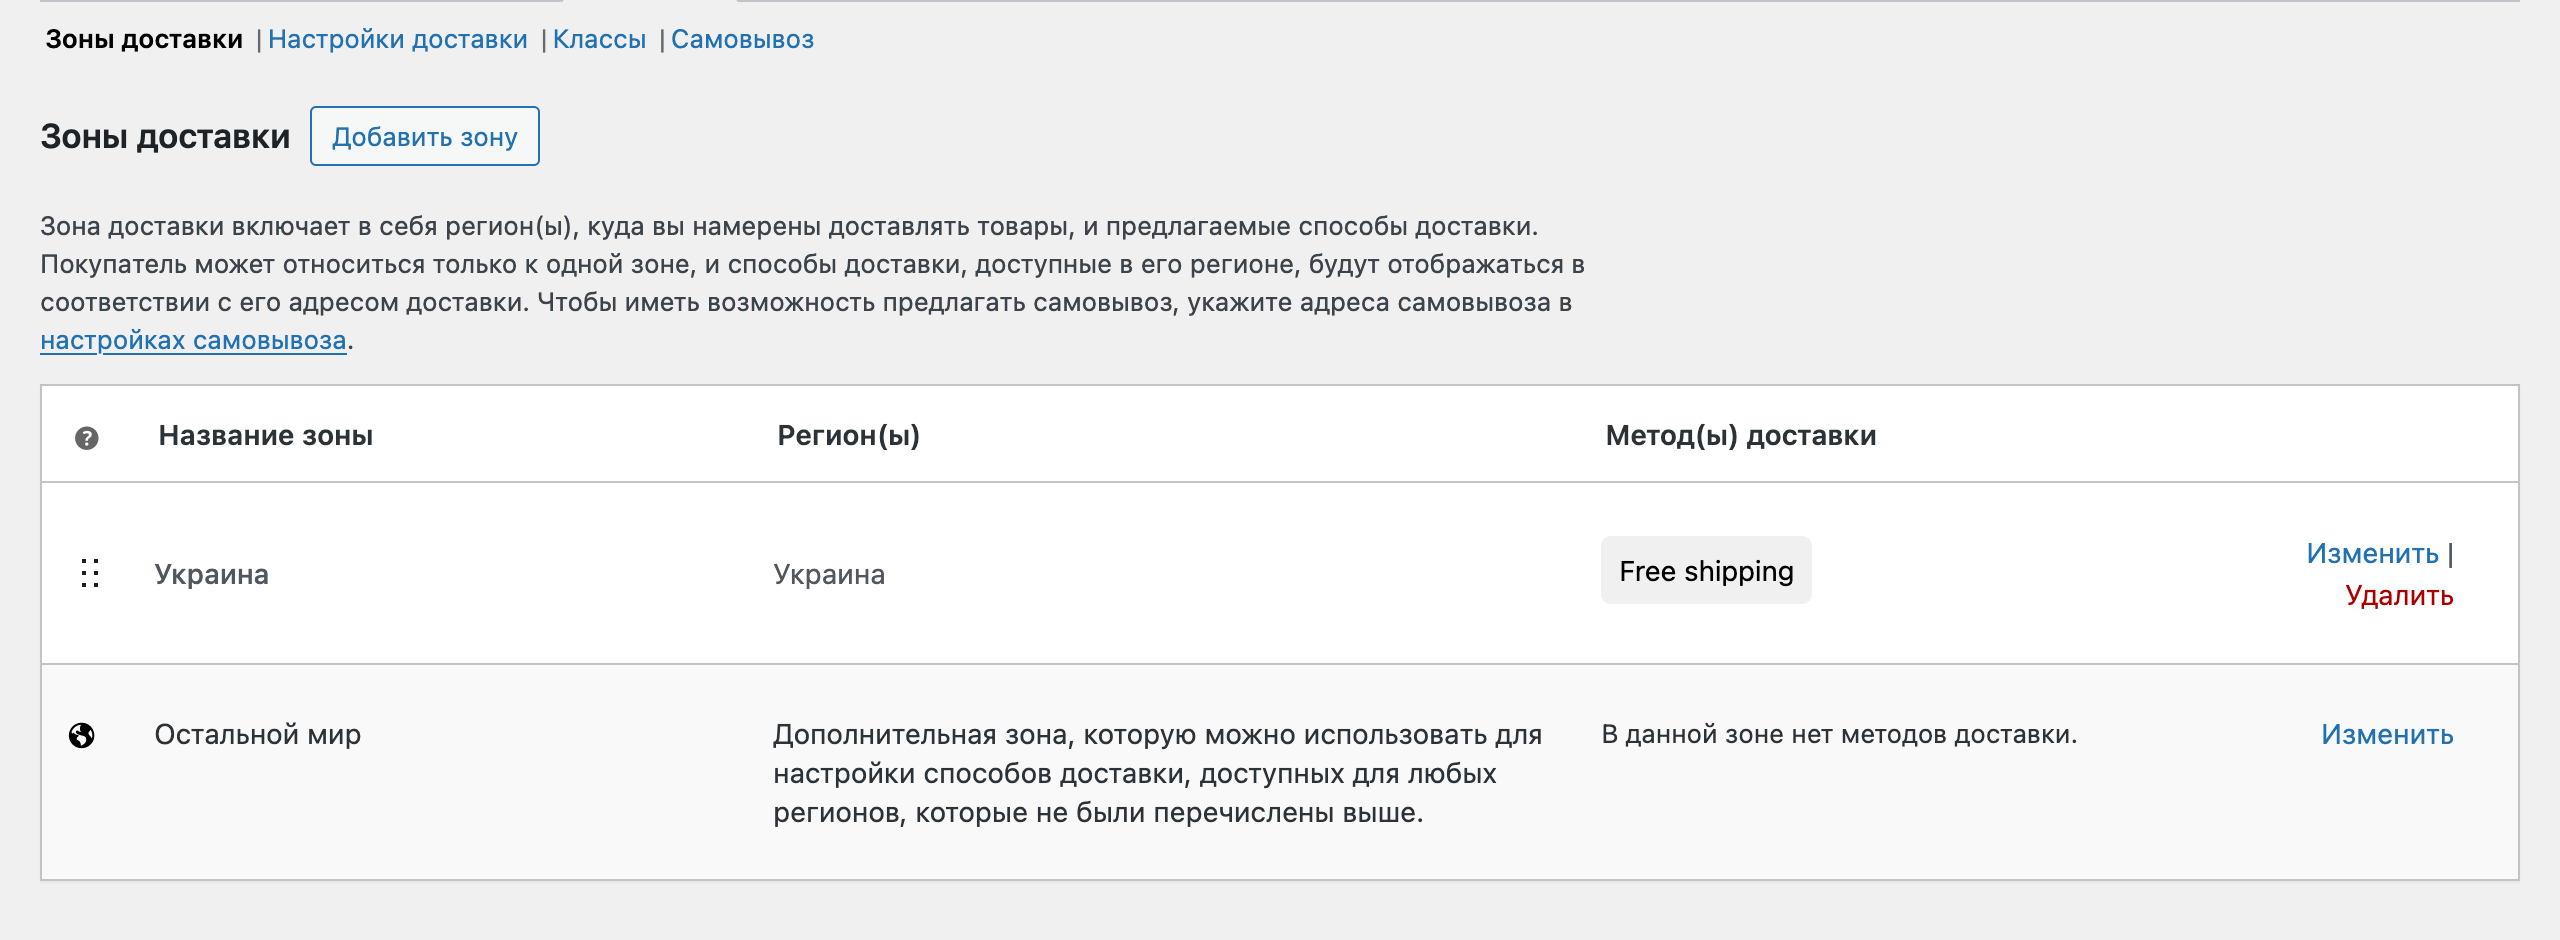Click the Название зоны column header
This screenshot has width=2560, height=940.
click(266, 436)
